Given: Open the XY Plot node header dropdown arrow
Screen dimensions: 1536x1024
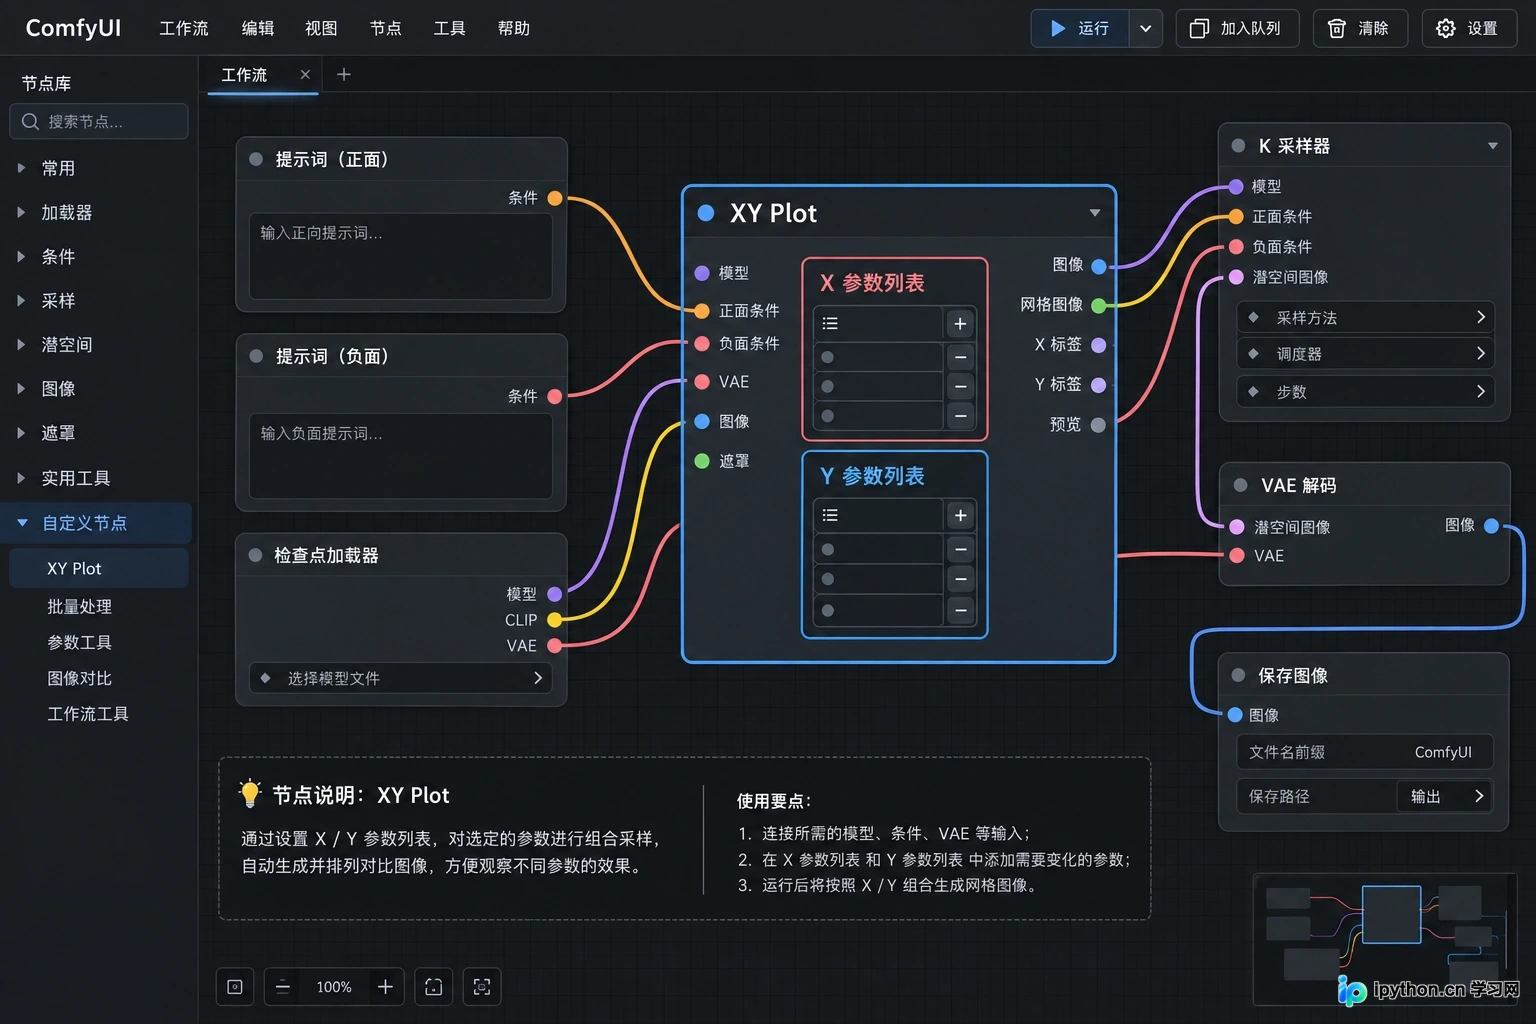Looking at the screenshot, I should pyautogui.click(x=1095, y=213).
